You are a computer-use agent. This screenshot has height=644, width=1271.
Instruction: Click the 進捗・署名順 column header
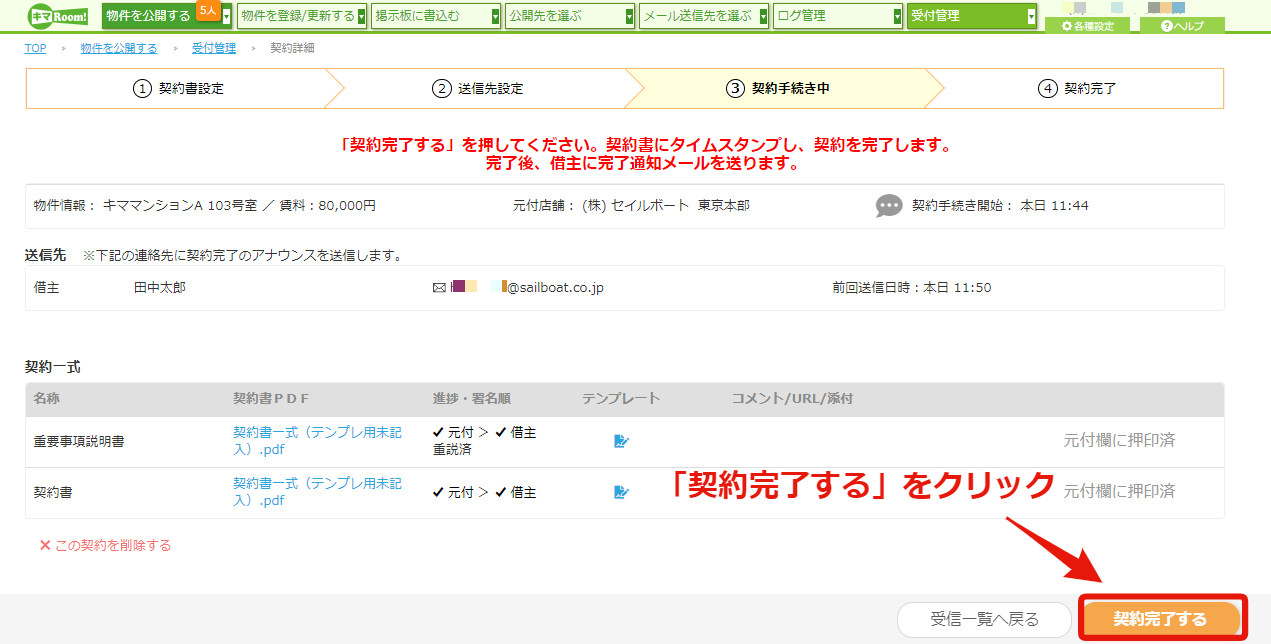coord(472,399)
